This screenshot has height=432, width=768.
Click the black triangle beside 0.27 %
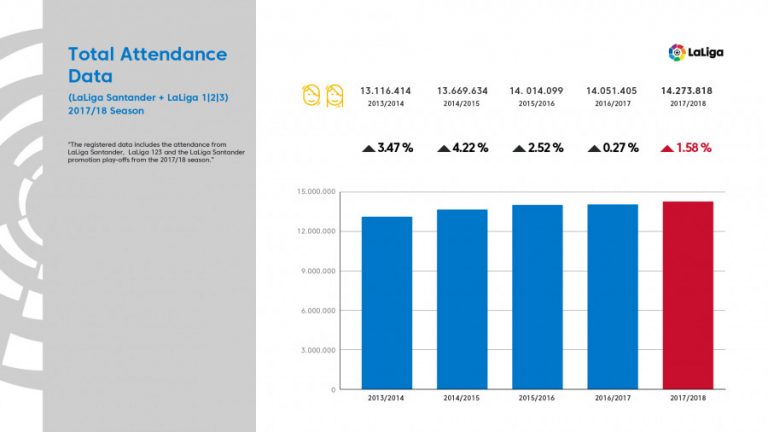click(594, 148)
